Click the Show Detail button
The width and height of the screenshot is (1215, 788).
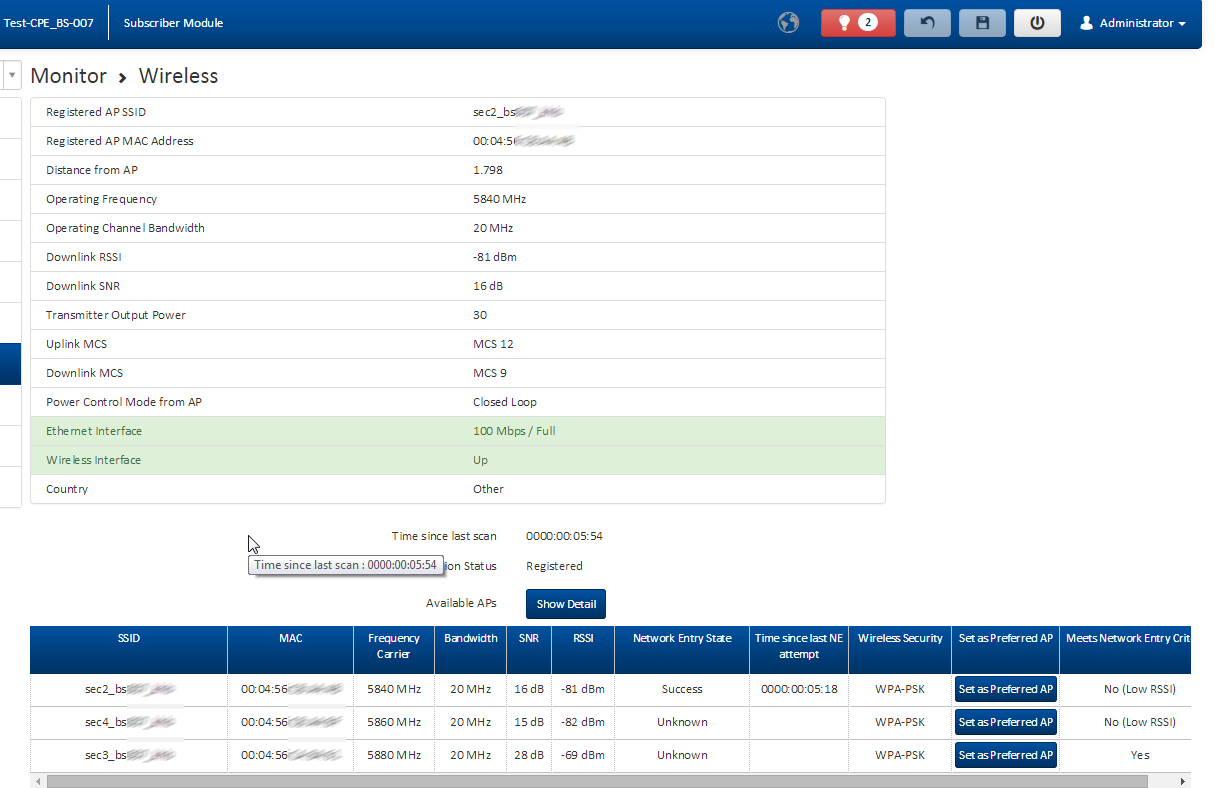tap(565, 604)
